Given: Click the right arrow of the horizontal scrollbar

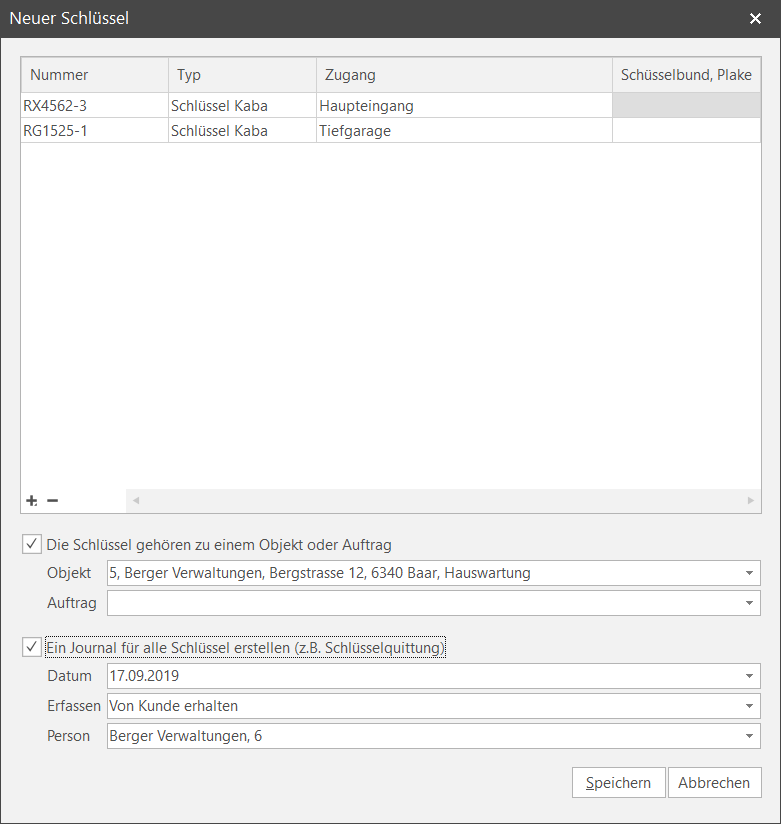Looking at the screenshot, I should point(751,500).
